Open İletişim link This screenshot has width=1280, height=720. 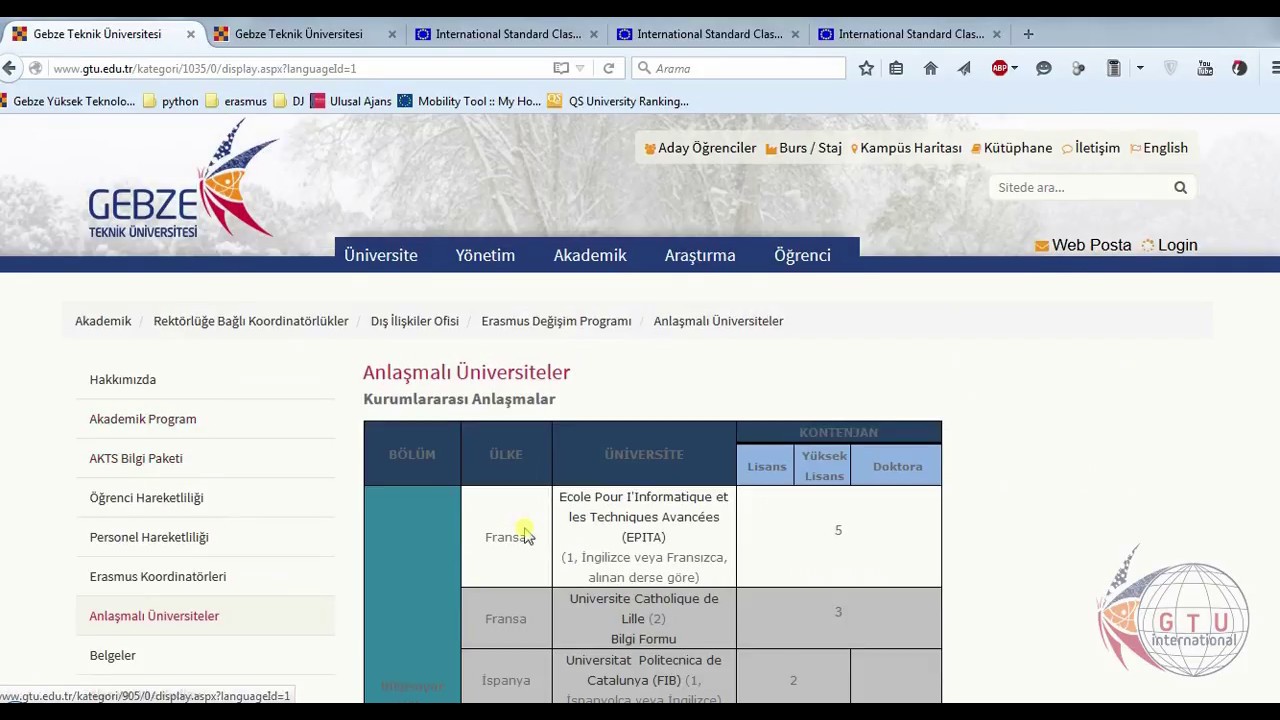coord(1091,148)
